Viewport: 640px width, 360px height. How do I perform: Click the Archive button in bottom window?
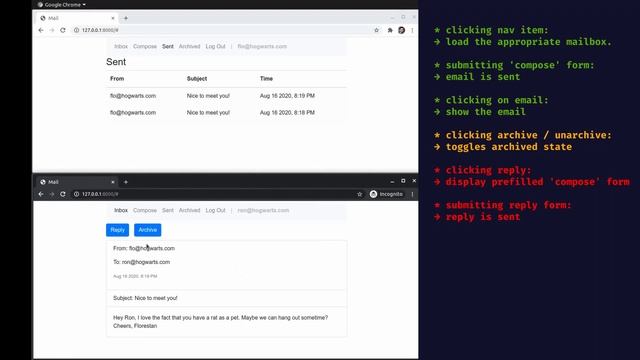point(147,230)
